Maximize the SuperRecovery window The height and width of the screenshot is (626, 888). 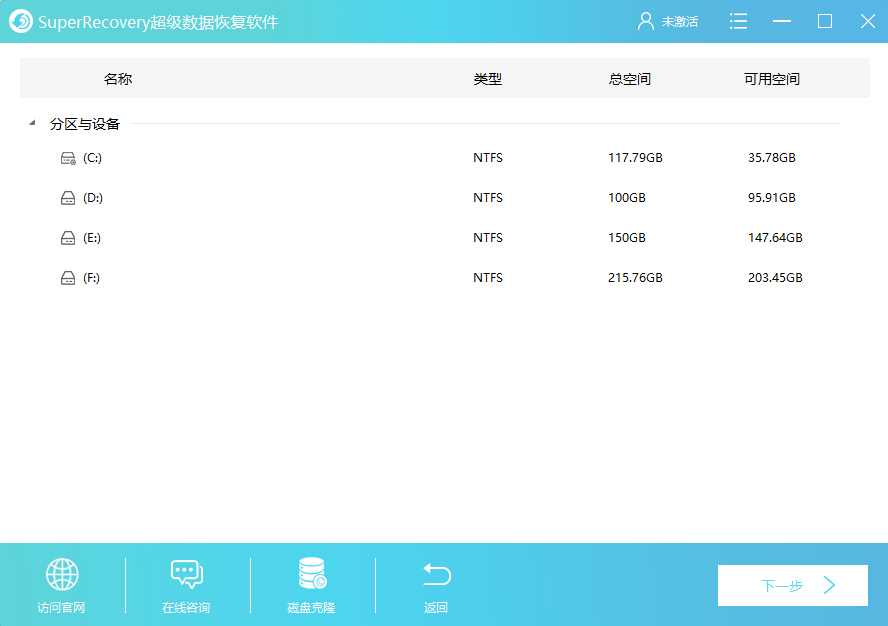pyautogui.click(x=825, y=22)
